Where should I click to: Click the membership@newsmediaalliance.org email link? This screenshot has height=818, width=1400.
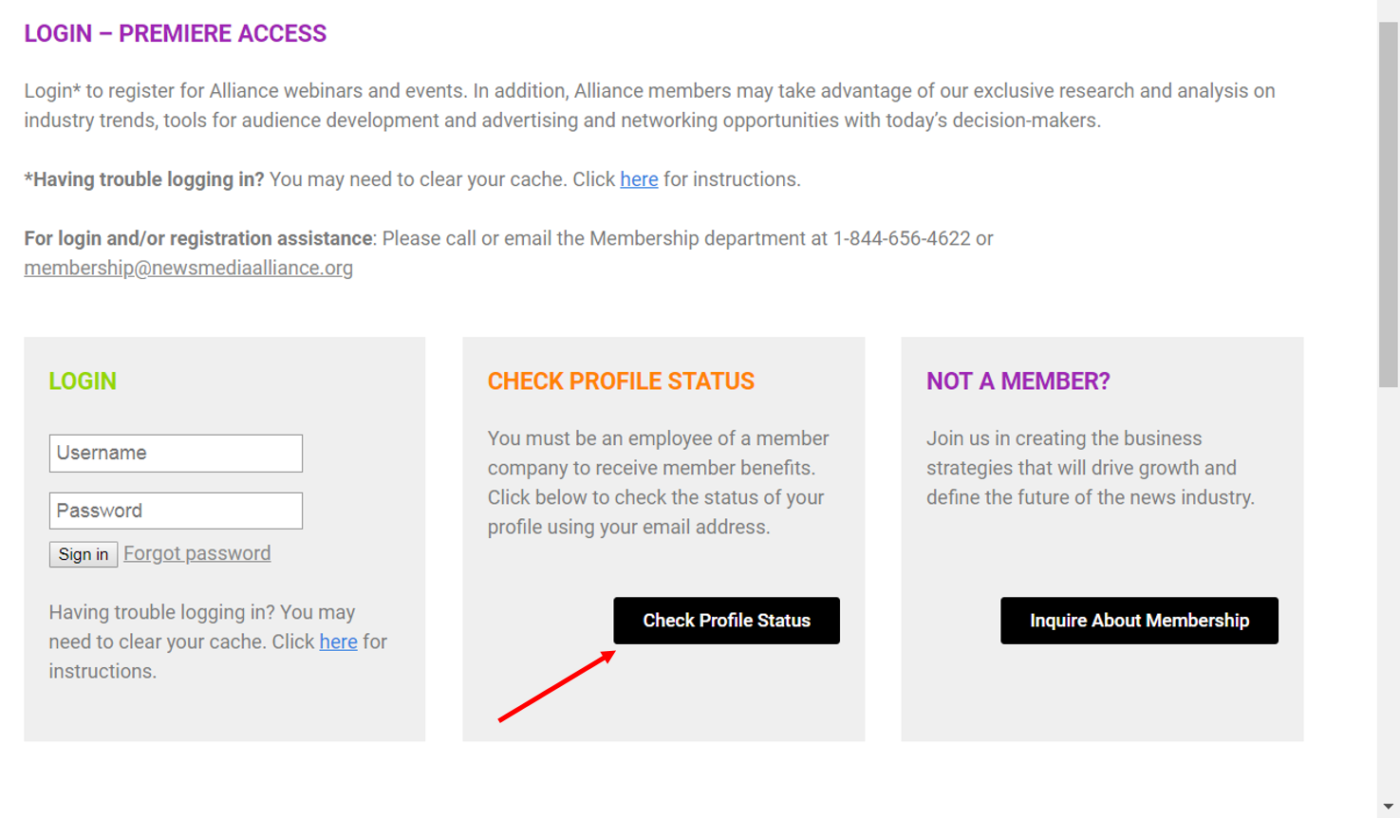coord(188,268)
